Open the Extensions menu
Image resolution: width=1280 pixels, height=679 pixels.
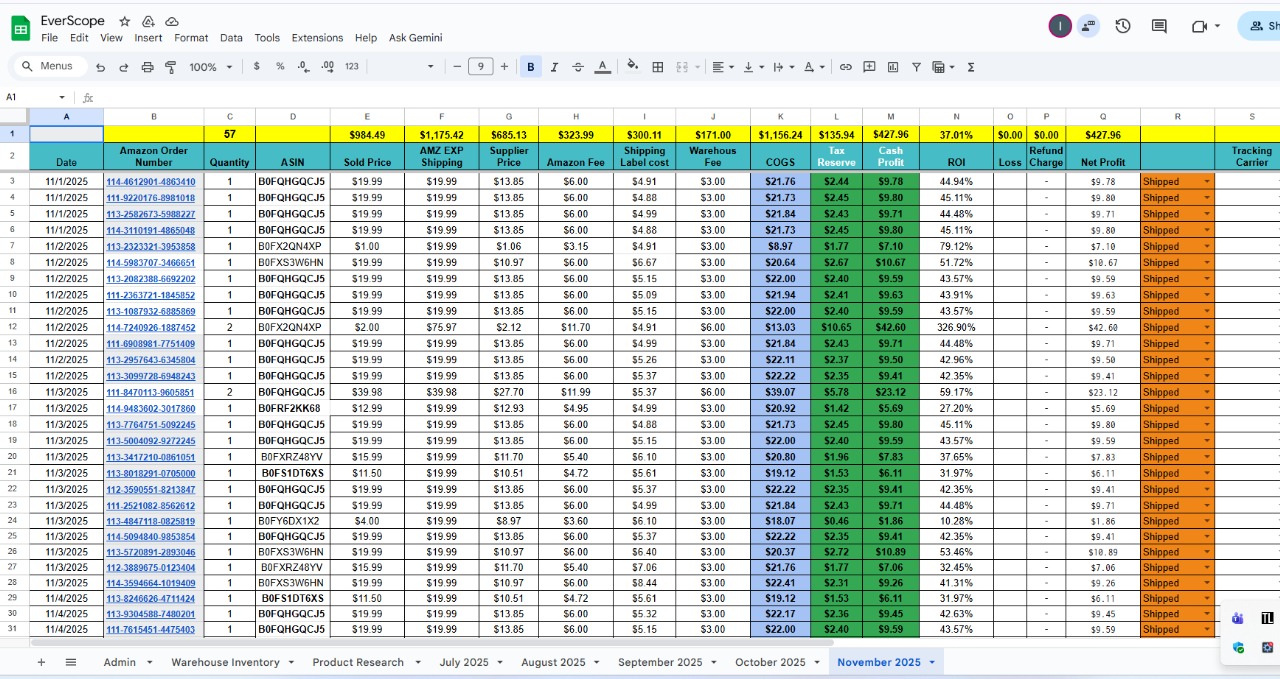tap(317, 38)
